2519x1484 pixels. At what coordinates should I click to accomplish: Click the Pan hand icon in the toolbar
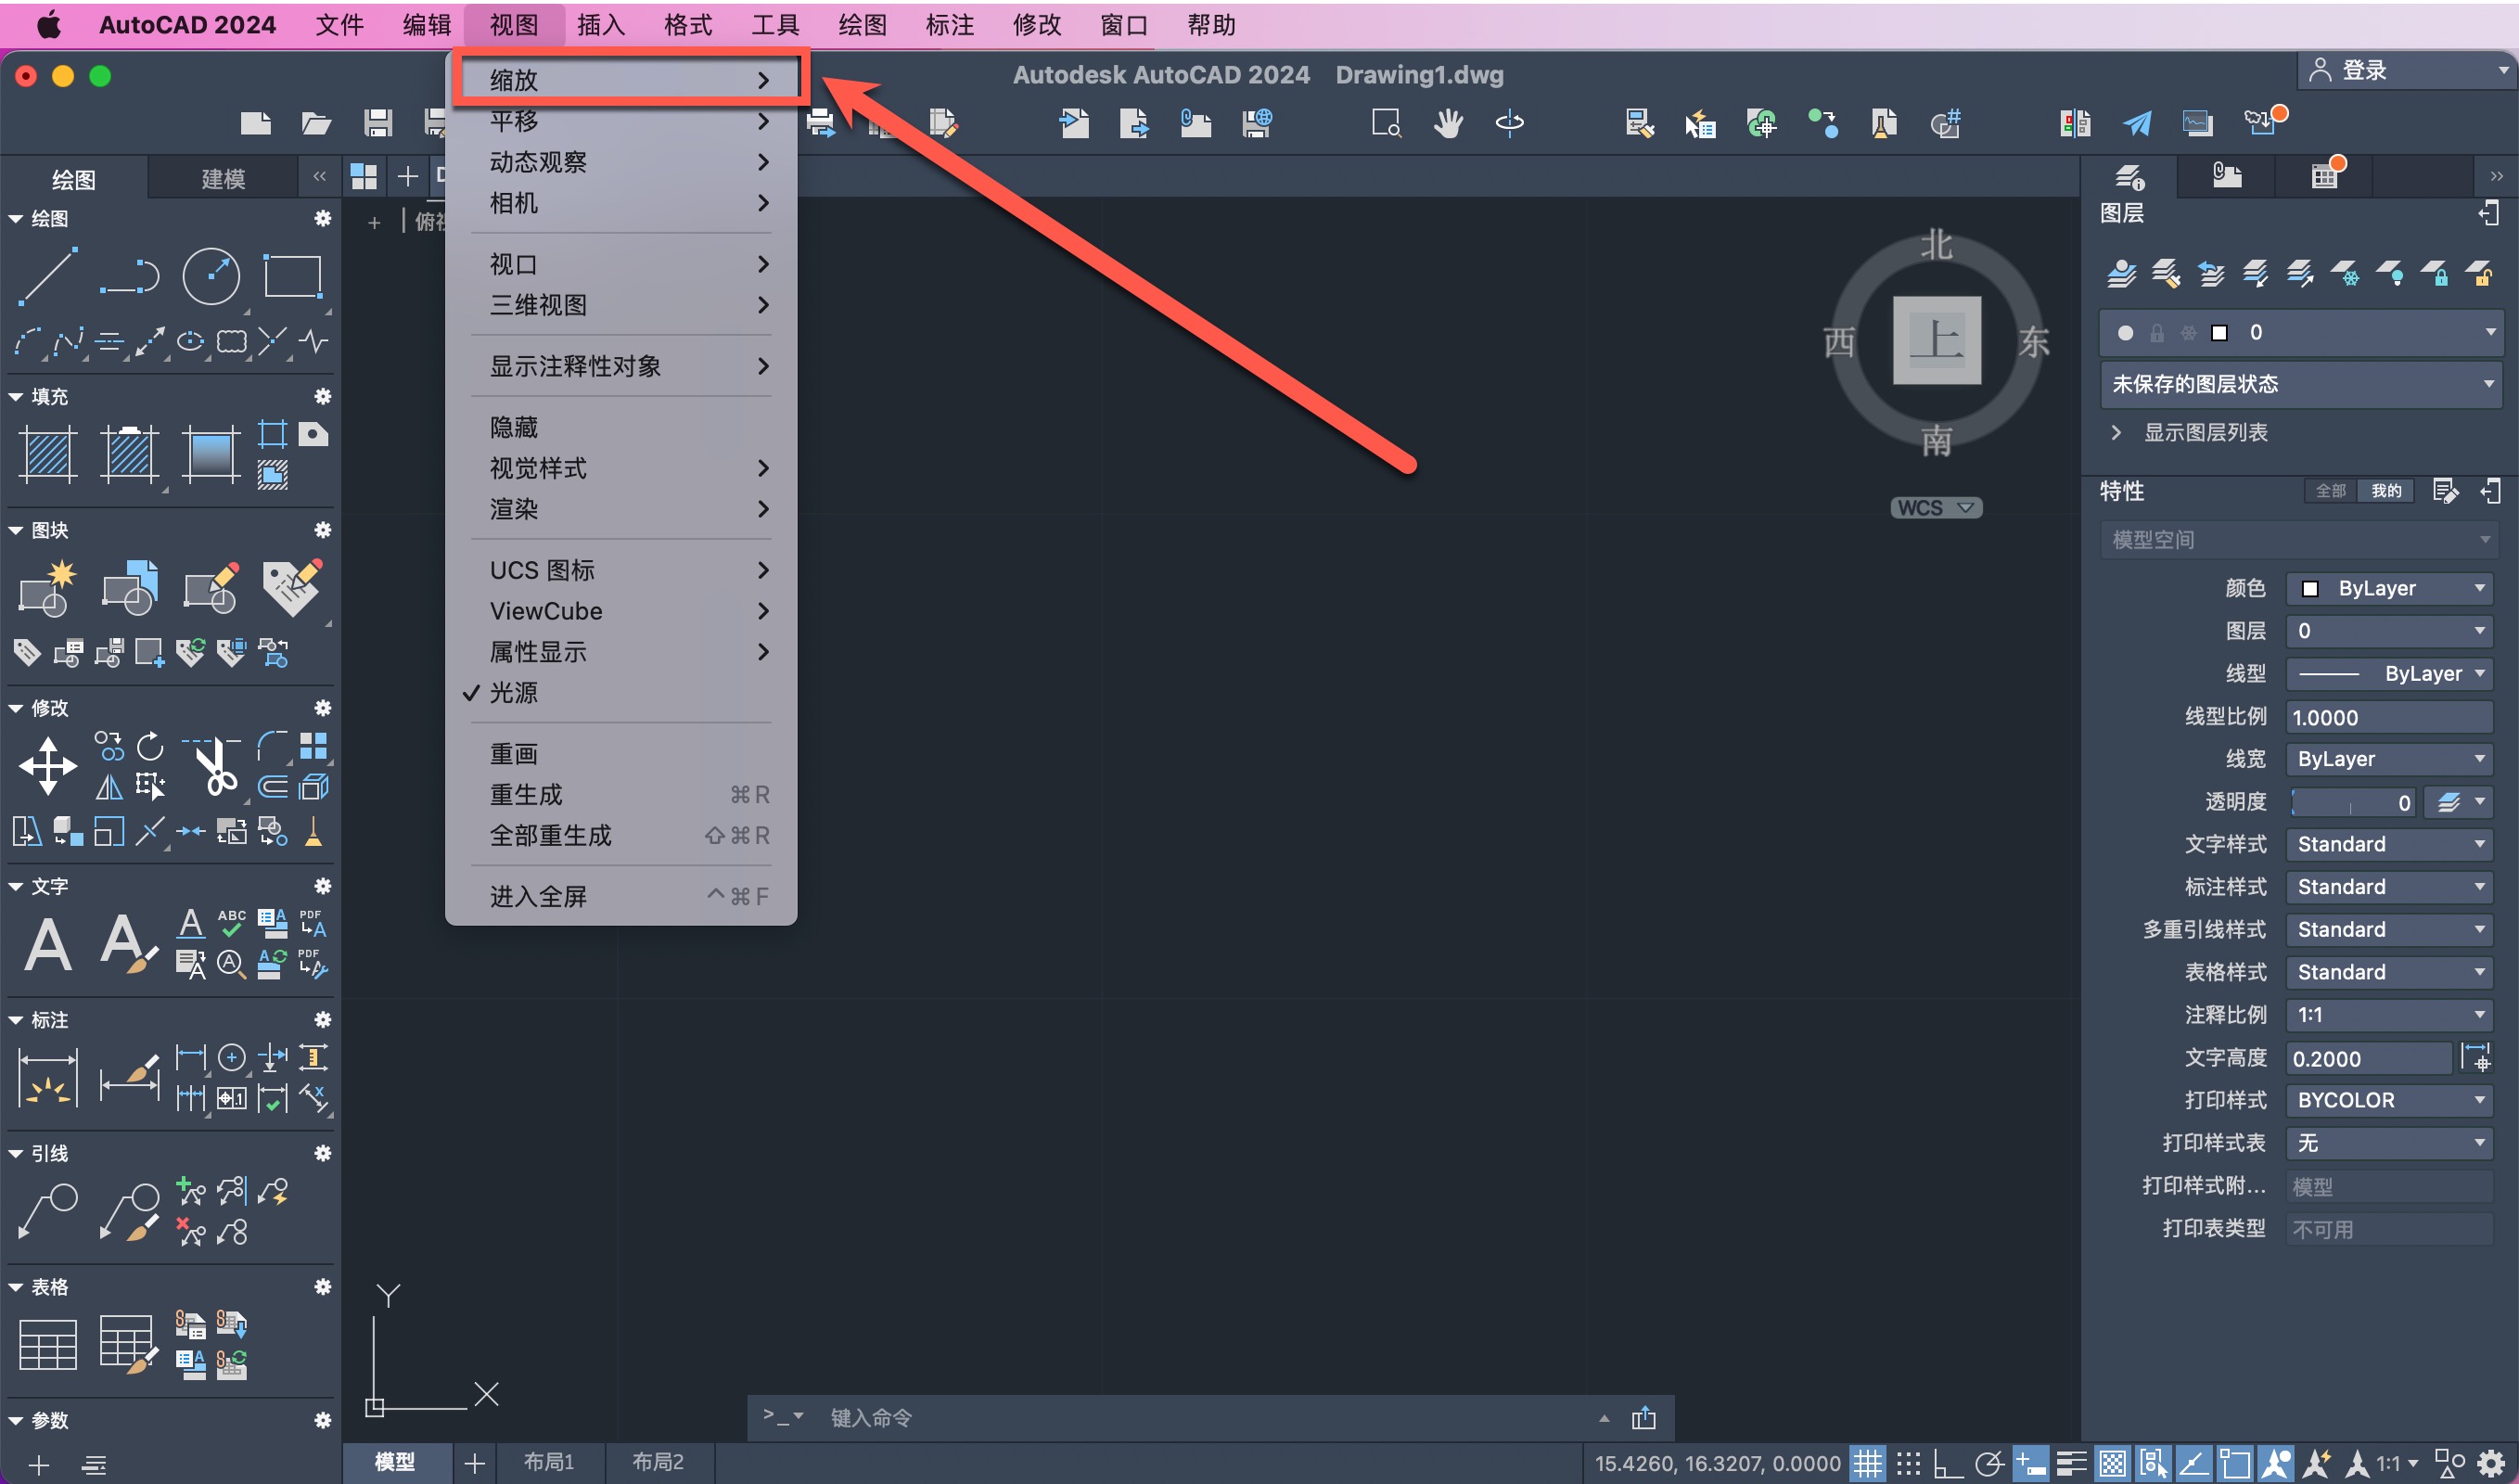pos(1447,123)
